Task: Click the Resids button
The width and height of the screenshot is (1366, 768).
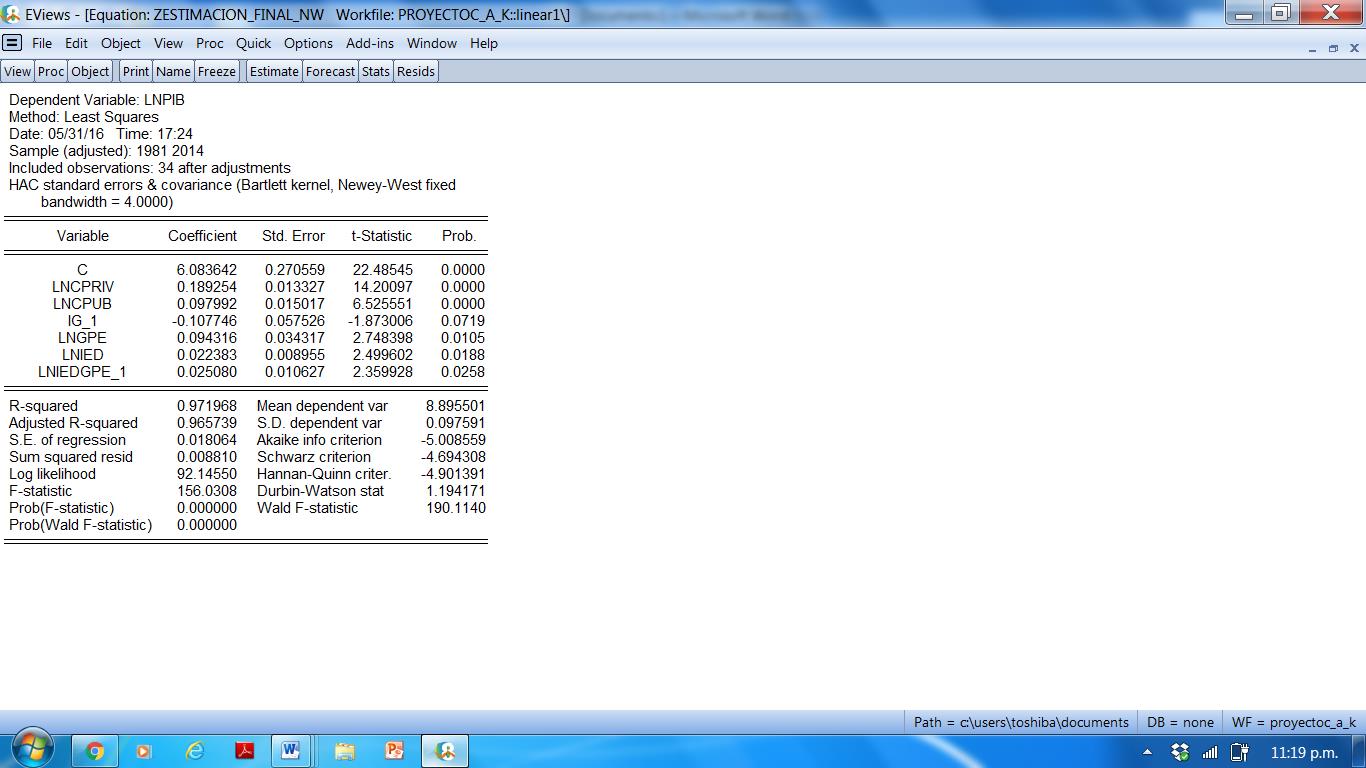Action: (416, 71)
